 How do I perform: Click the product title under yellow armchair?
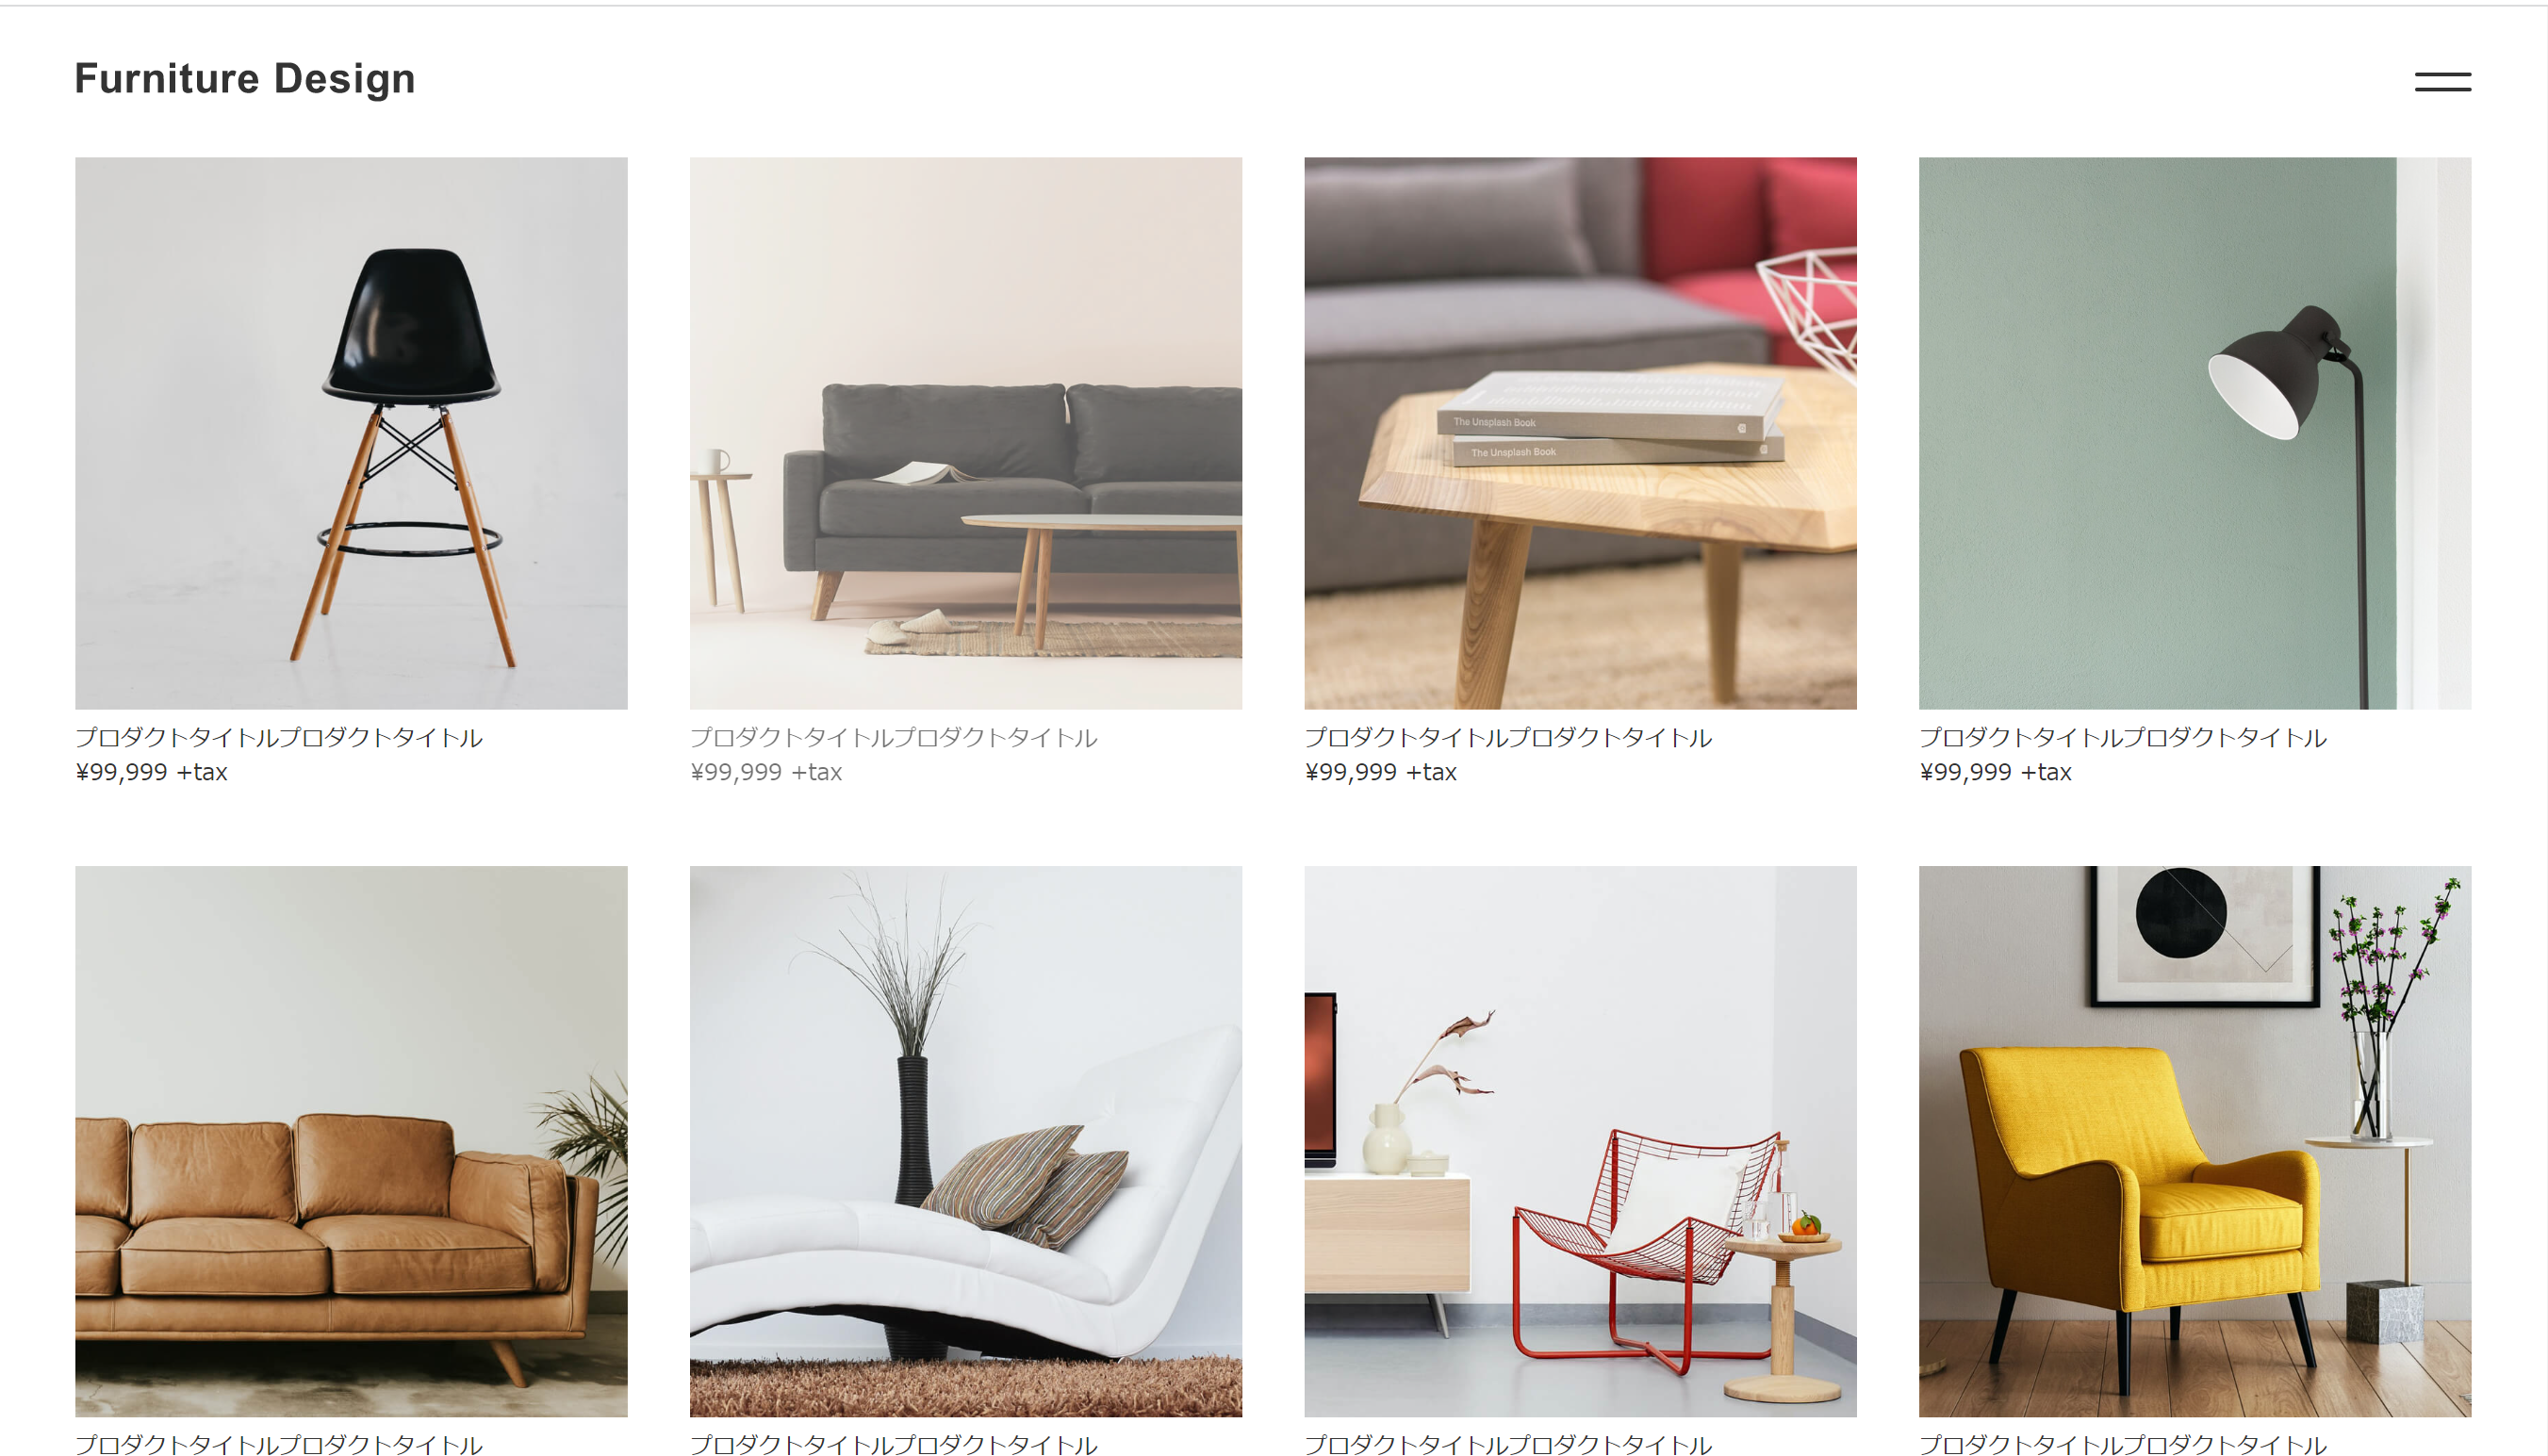(2123, 1444)
